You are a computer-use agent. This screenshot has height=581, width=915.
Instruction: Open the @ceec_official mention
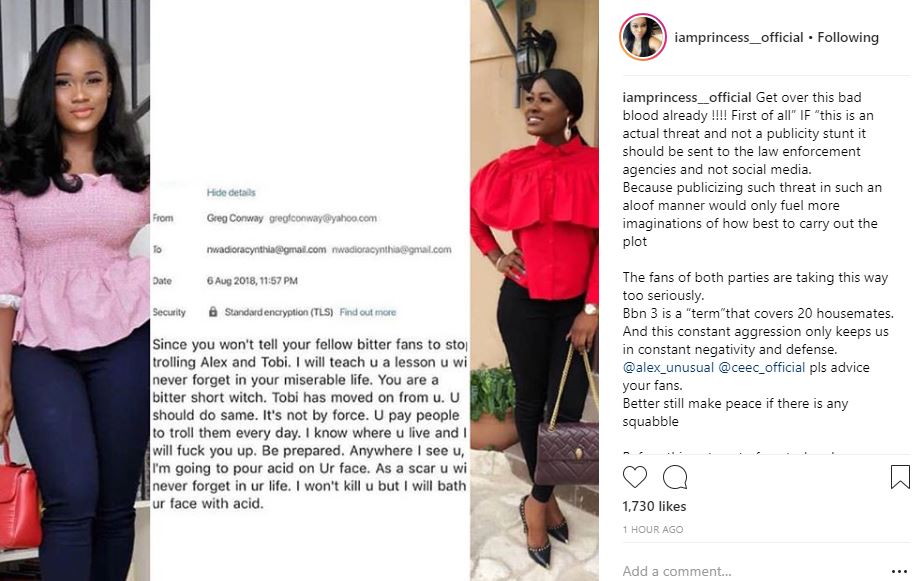click(762, 368)
